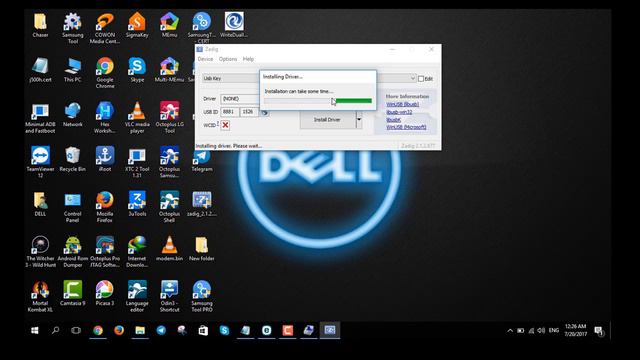Open the Language editor shortcut
The width and height of the screenshot is (640, 360).
(137, 296)
